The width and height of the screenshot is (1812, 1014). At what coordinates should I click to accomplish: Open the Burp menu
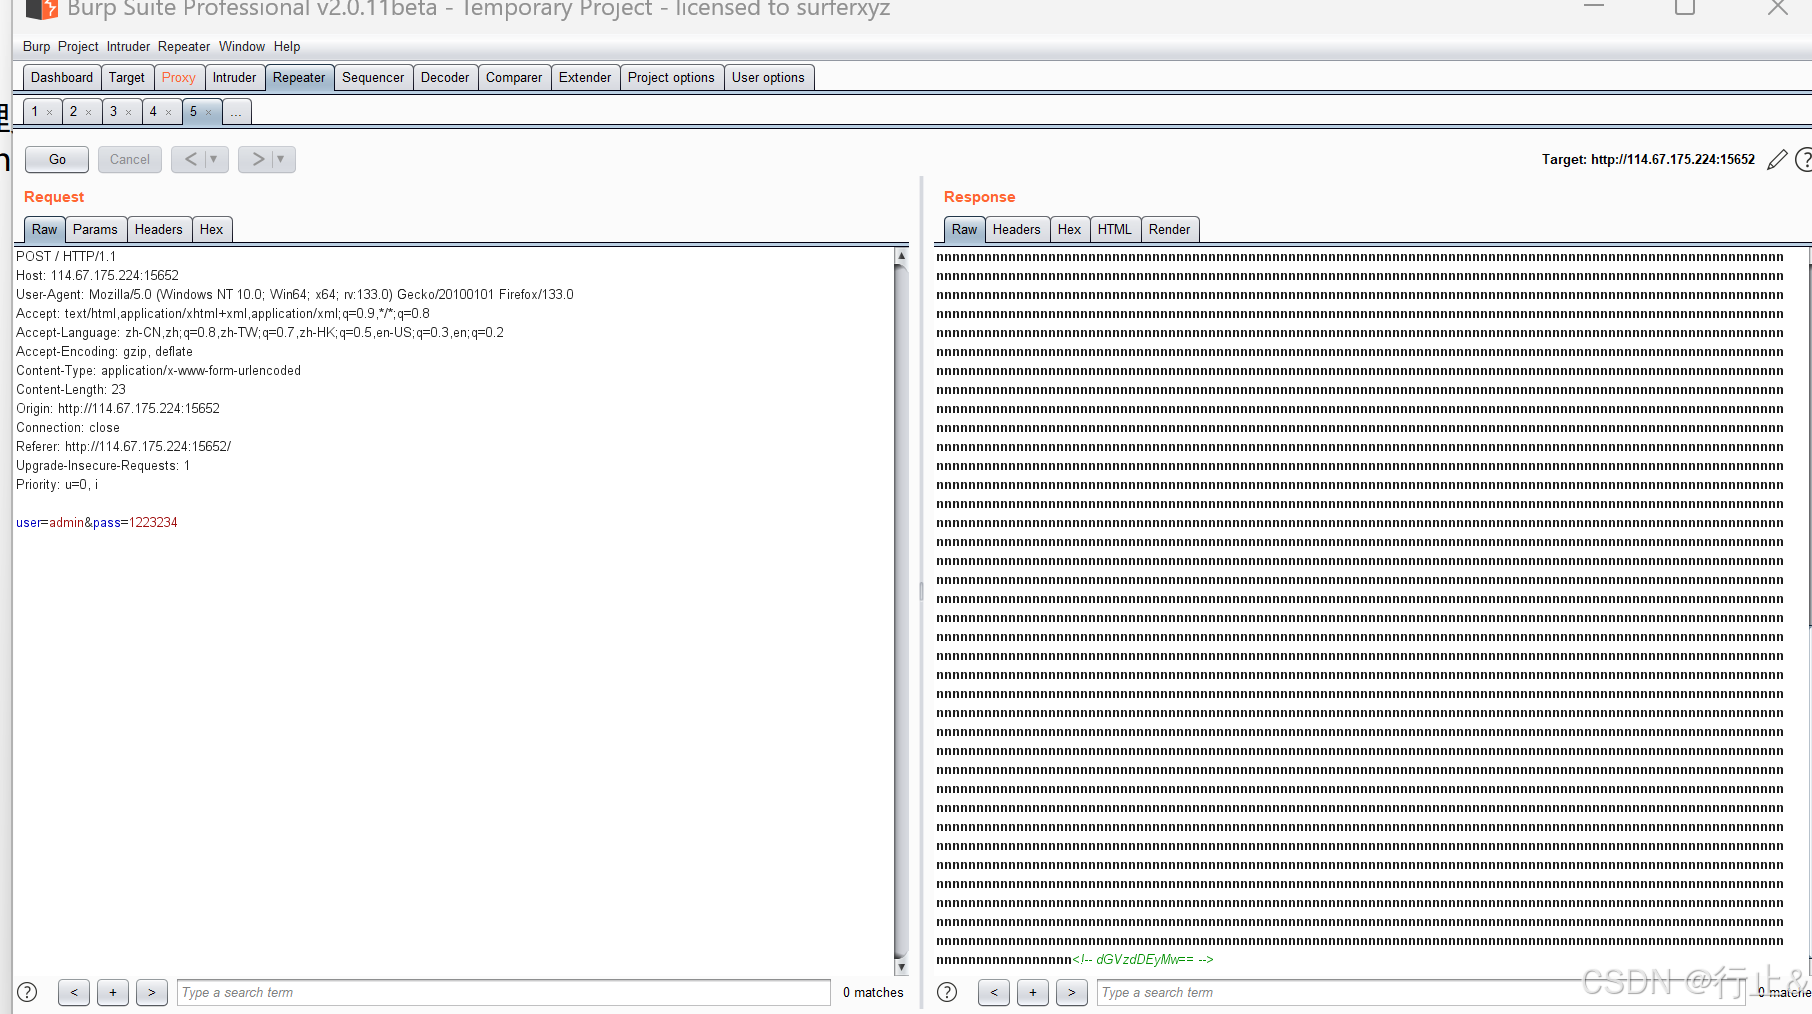point(36,46)
